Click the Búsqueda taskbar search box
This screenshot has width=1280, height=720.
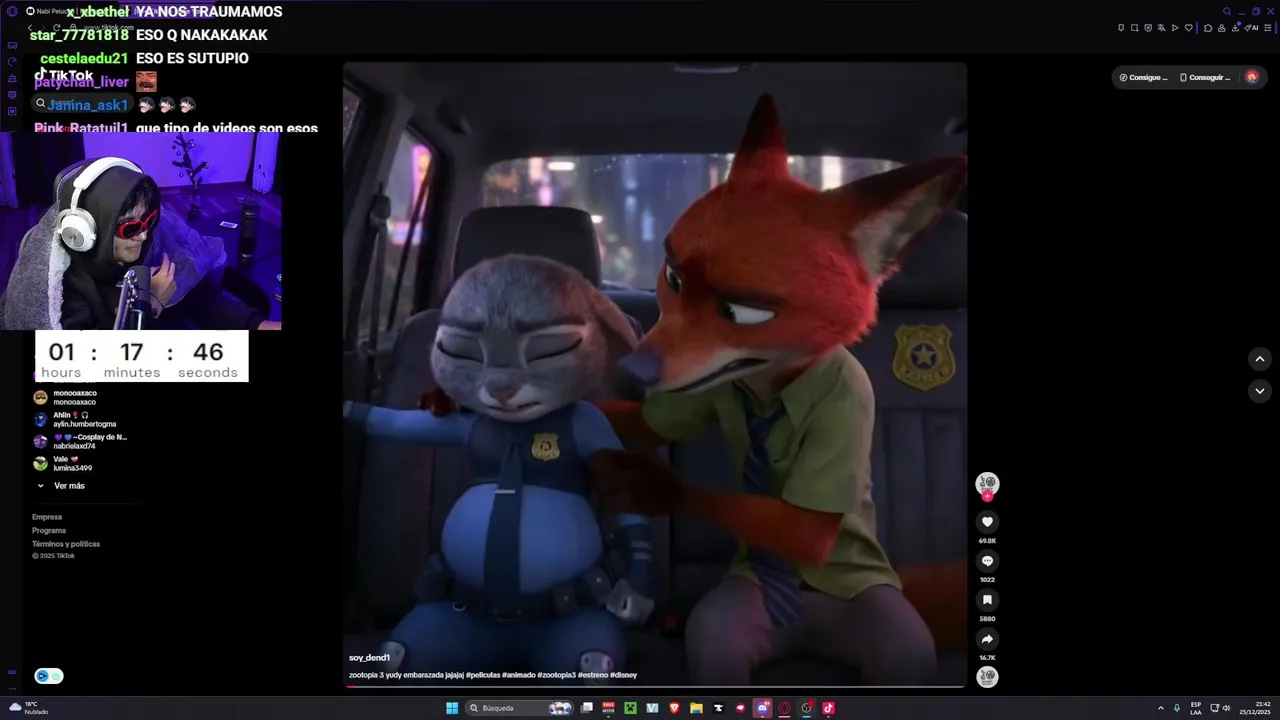click(x=519, y=708)
